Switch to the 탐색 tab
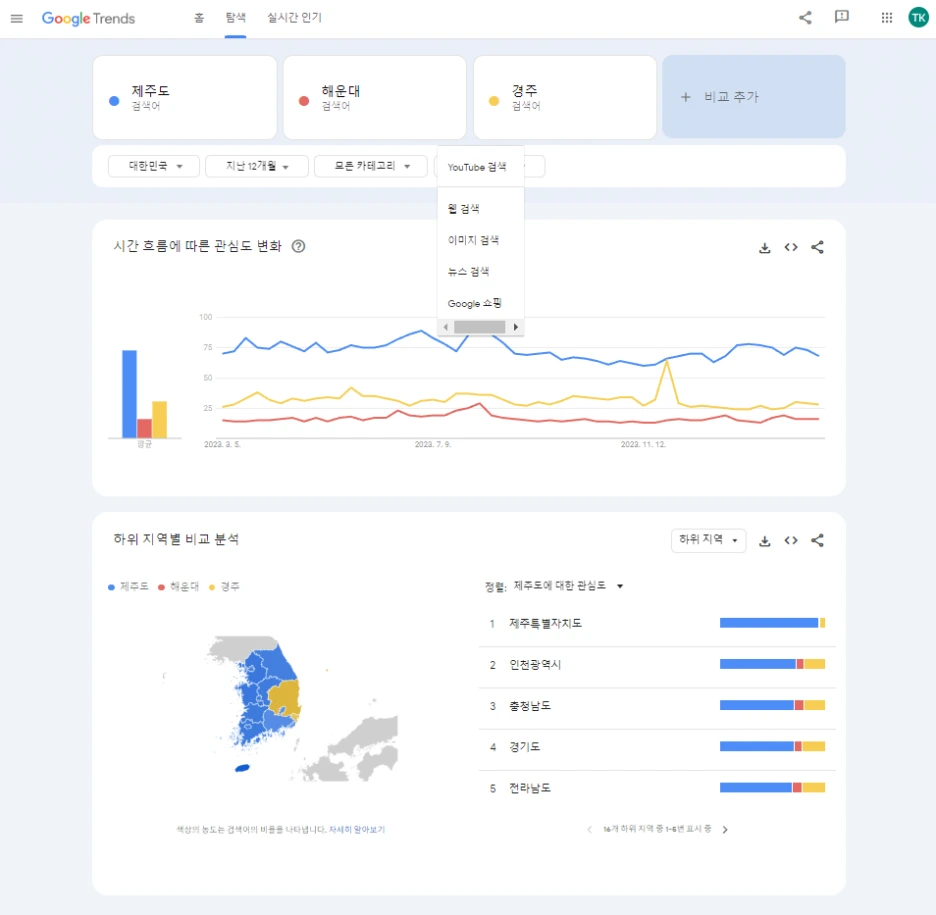 pyautogui.click(x=235, y=18)
